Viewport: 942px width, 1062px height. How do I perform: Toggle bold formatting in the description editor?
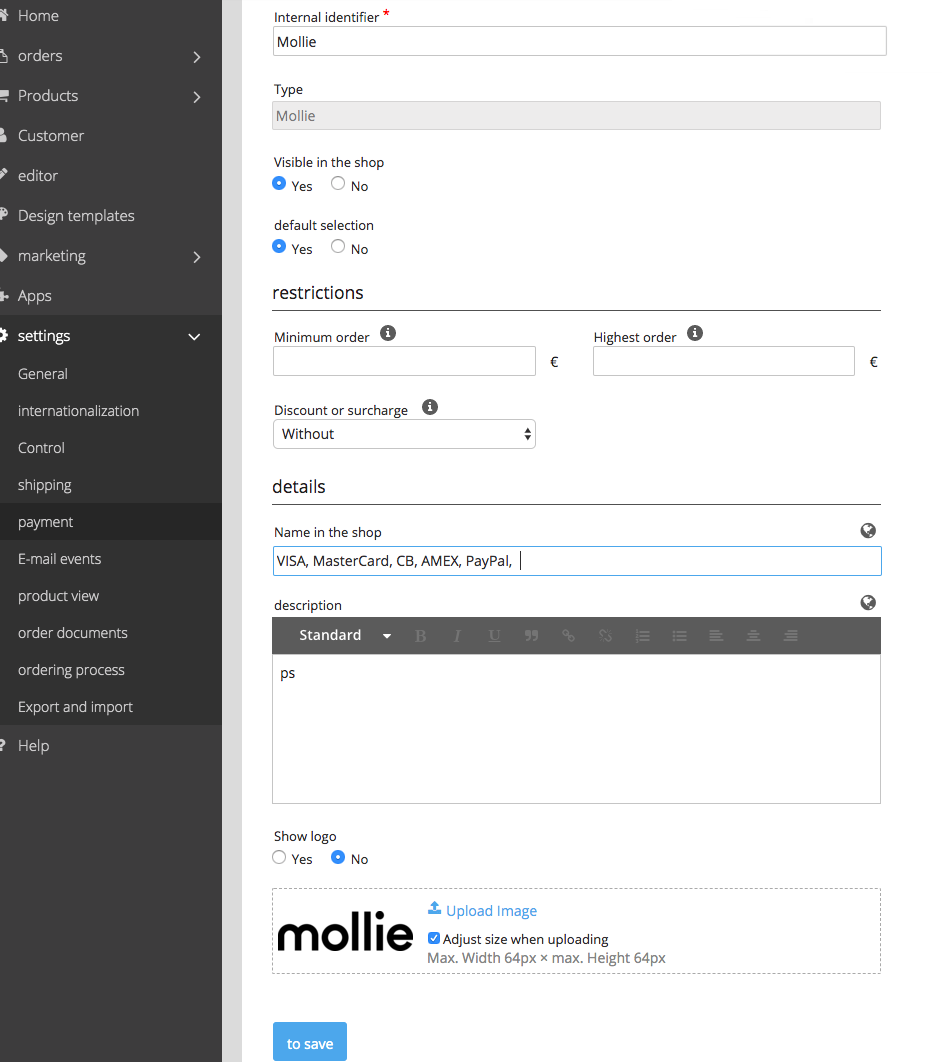tap(420, 635)
